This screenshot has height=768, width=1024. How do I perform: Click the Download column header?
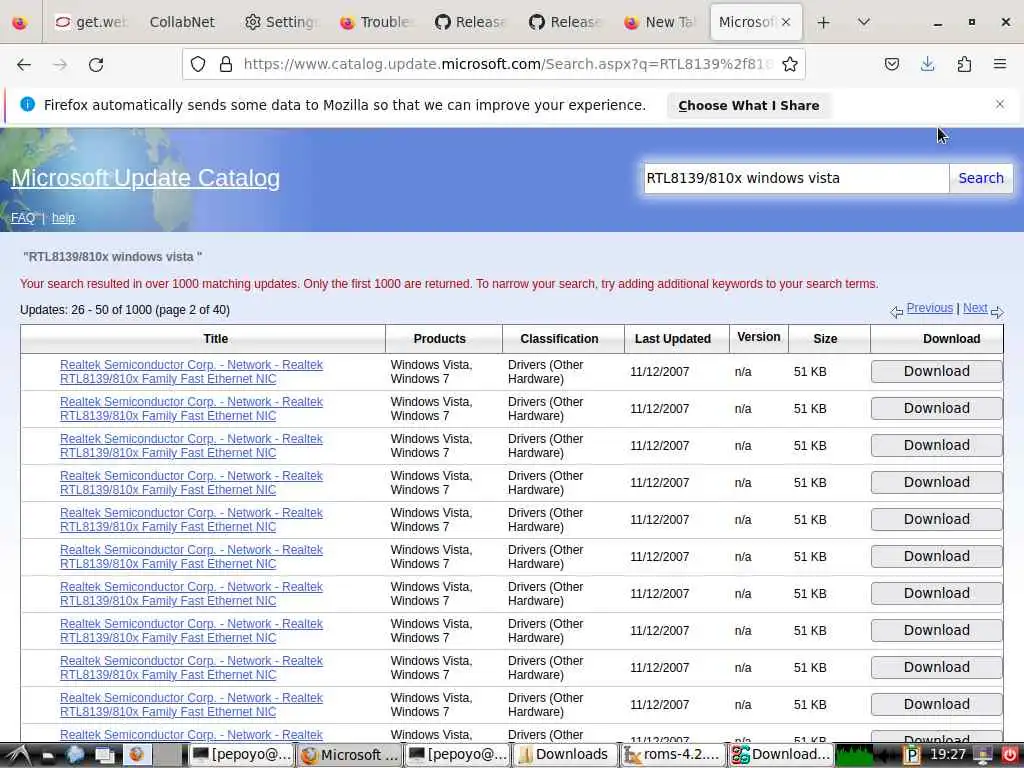click(x=951, y=338)
